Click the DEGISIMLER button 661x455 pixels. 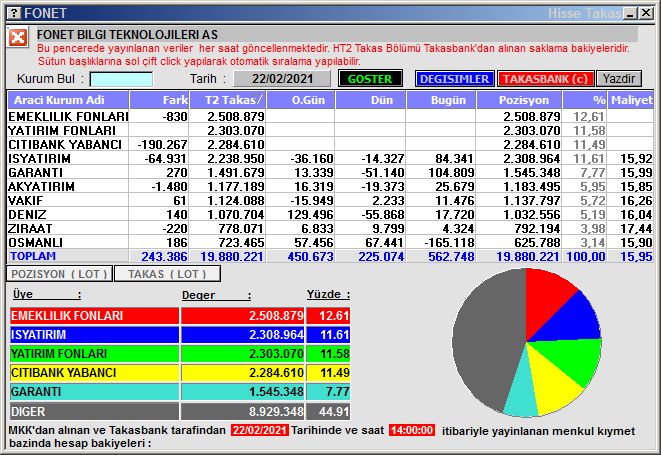click(x=454, y=79)
